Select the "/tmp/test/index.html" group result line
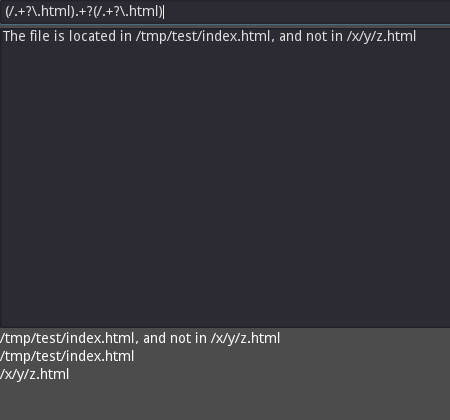This screenshot has width=450, height=420. pyautogui.click(x=67, y=356)
